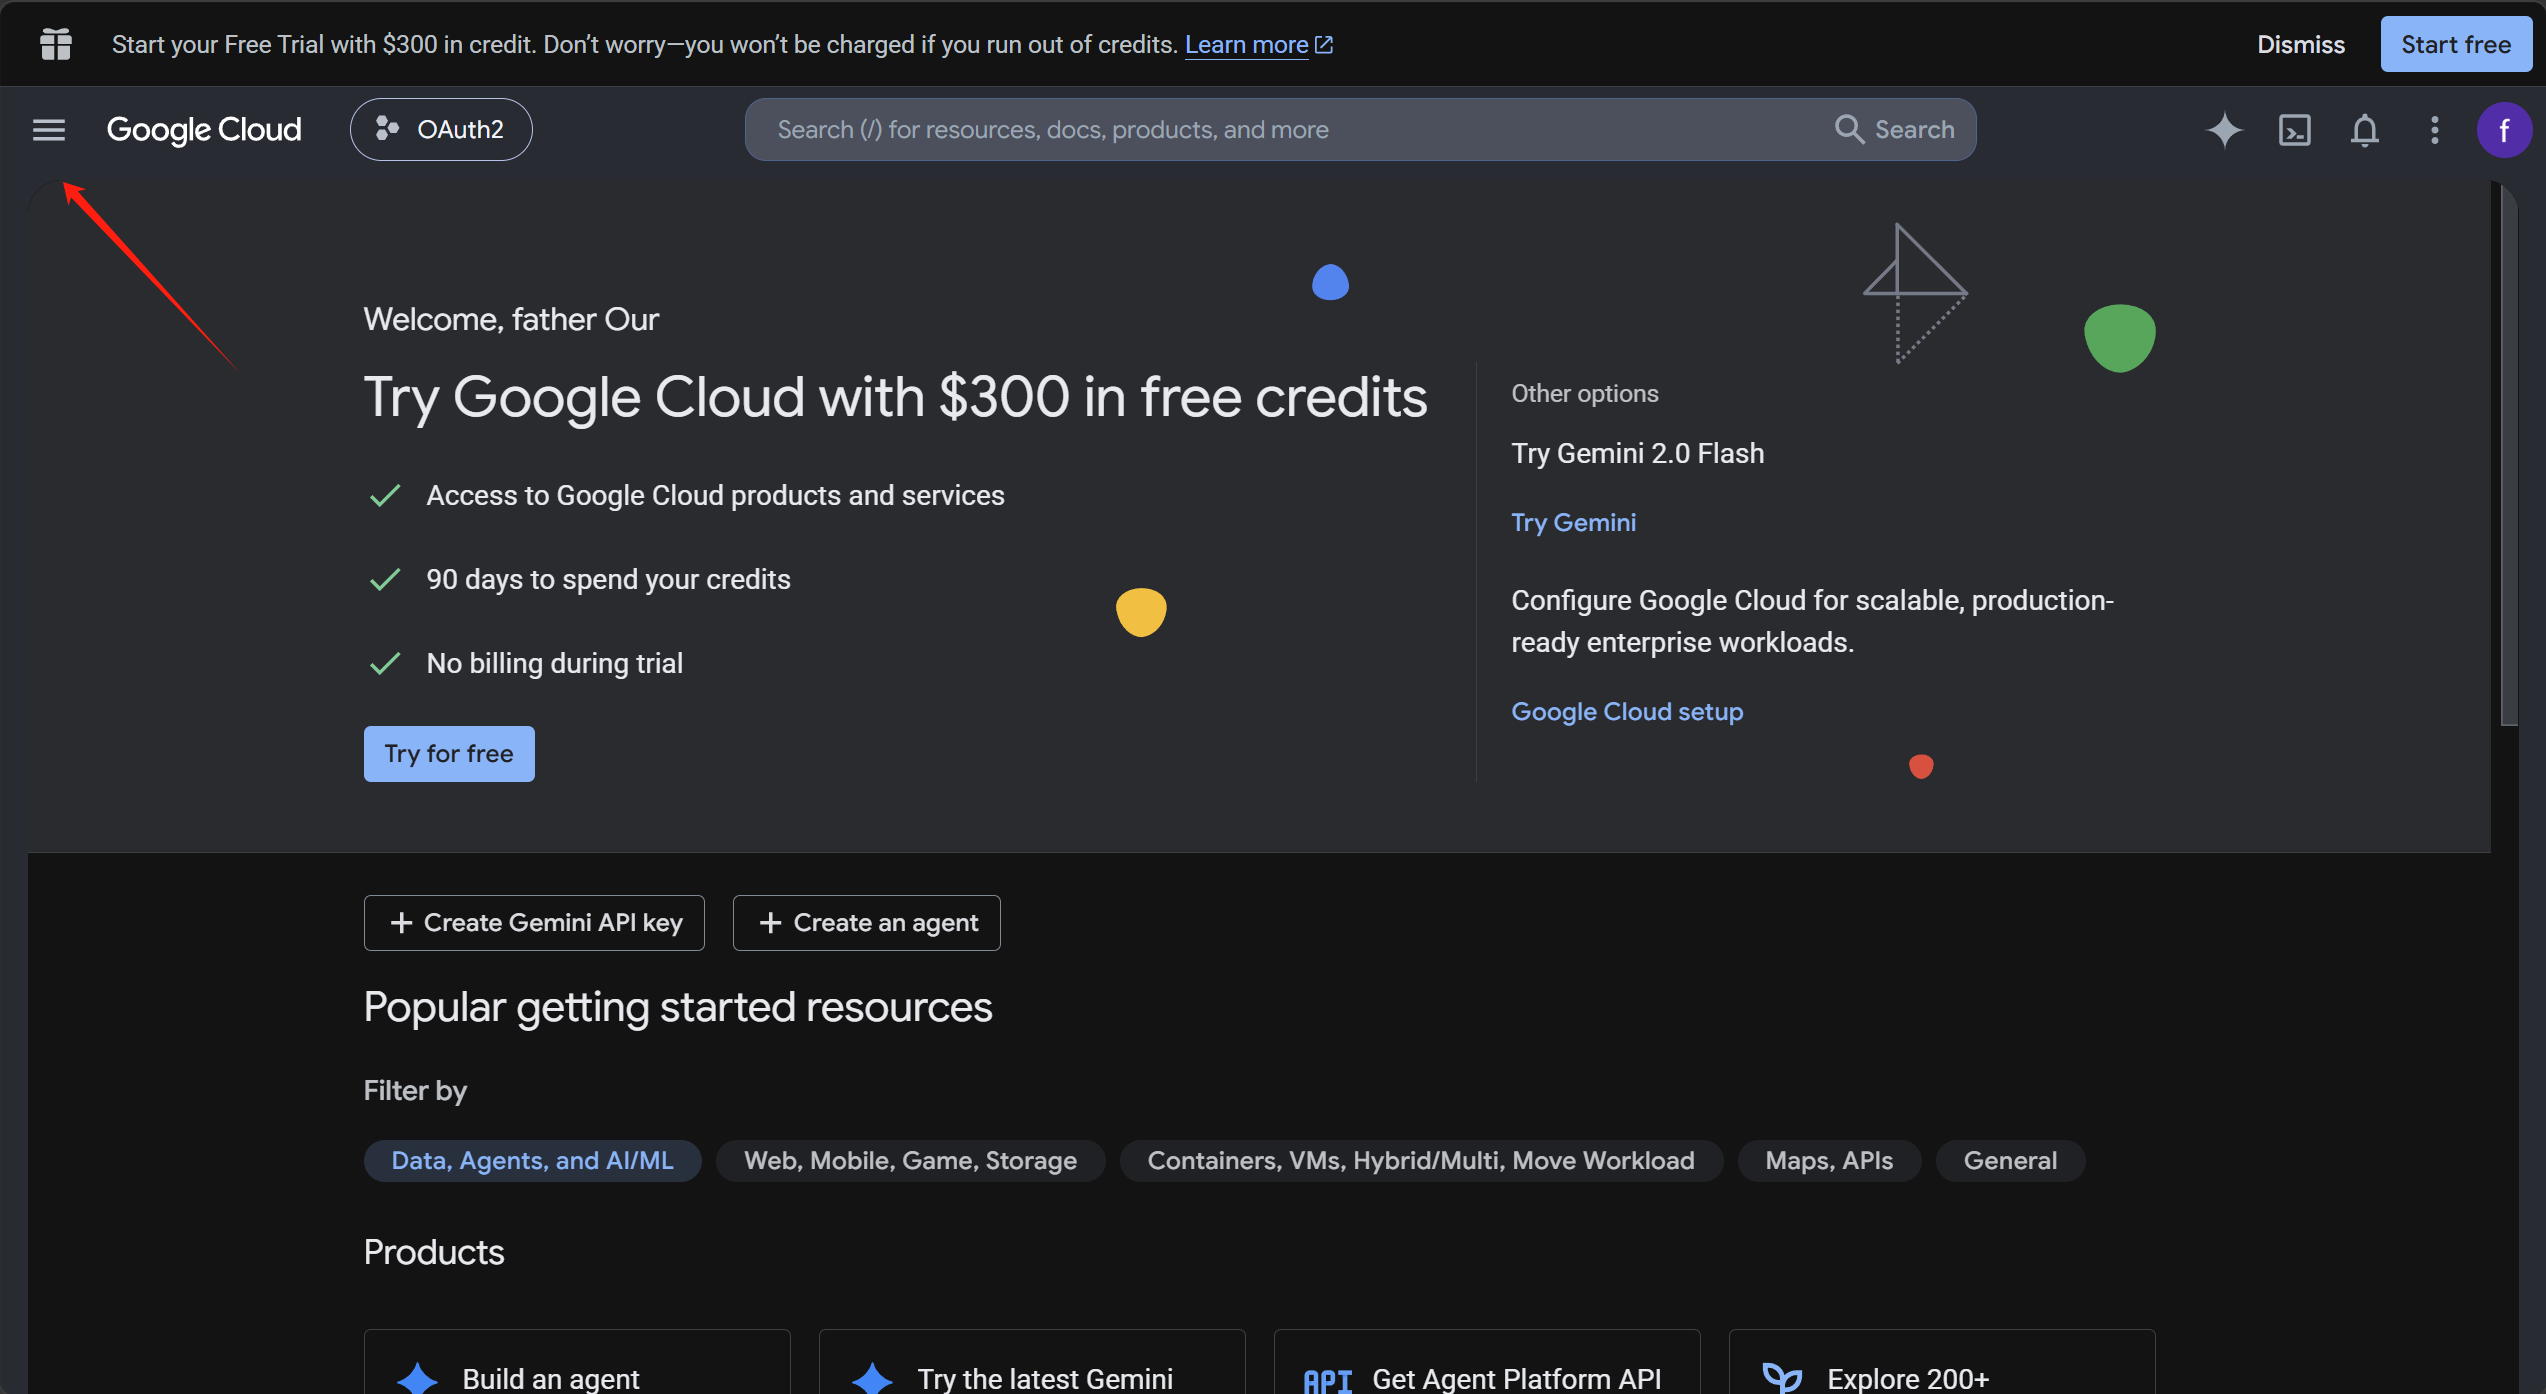Click the Google Cloud logo
This screenshot has width=2546, height=1394.
(x=204, y=130)
